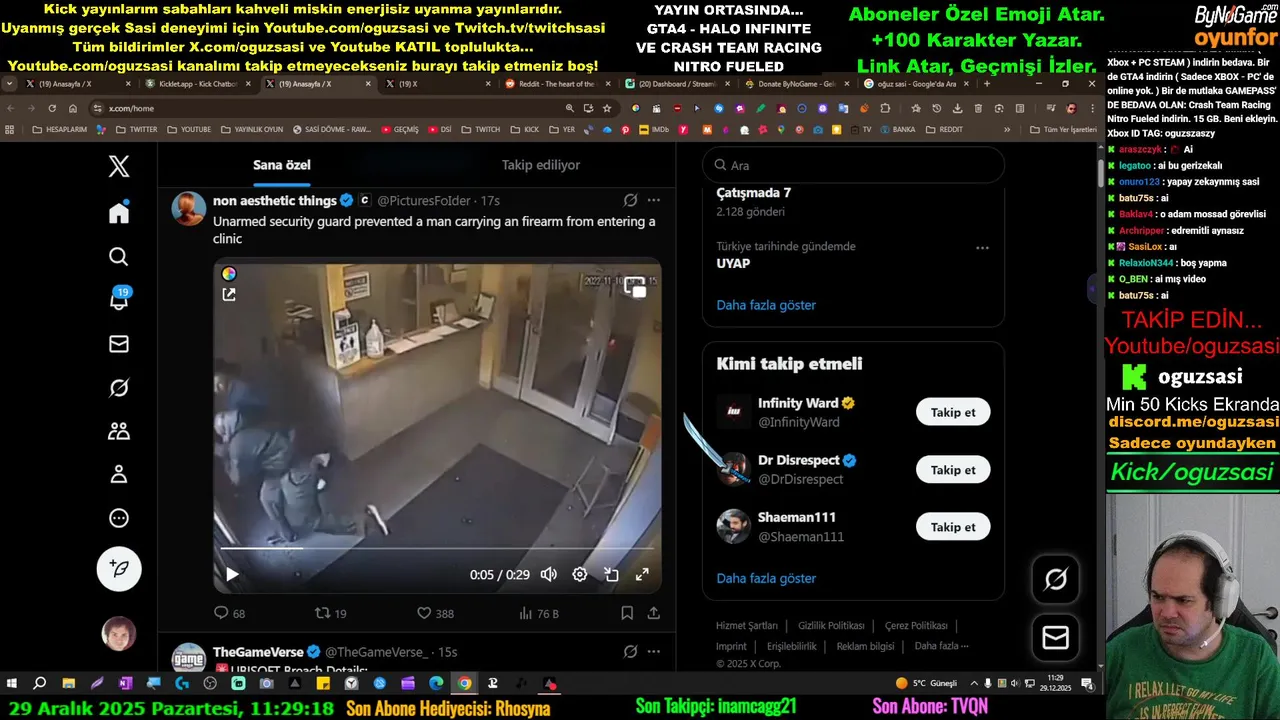This screenshot has height=720, width=1280.
Task: Open Çerez Politikası footer link
Action: tap(916, 626)
